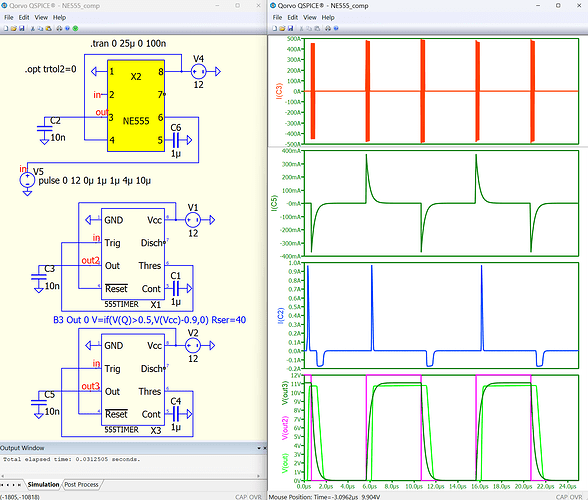Select voltage source V4 symbol
This screenshot has height=500, width=588.
point(198,71)
